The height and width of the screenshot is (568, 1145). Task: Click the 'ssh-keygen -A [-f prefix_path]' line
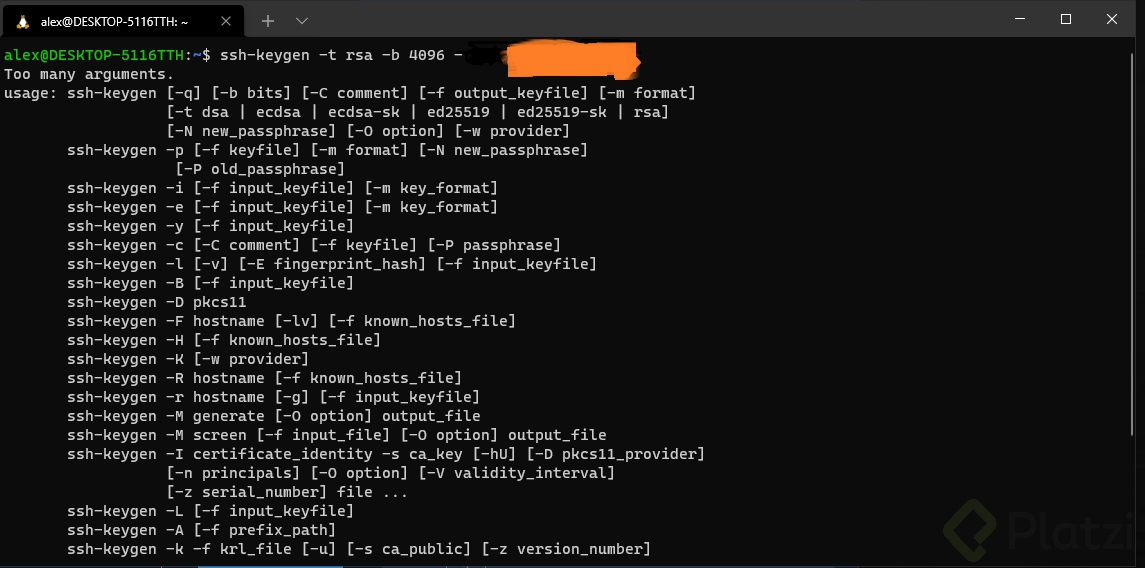coord(202,530)
